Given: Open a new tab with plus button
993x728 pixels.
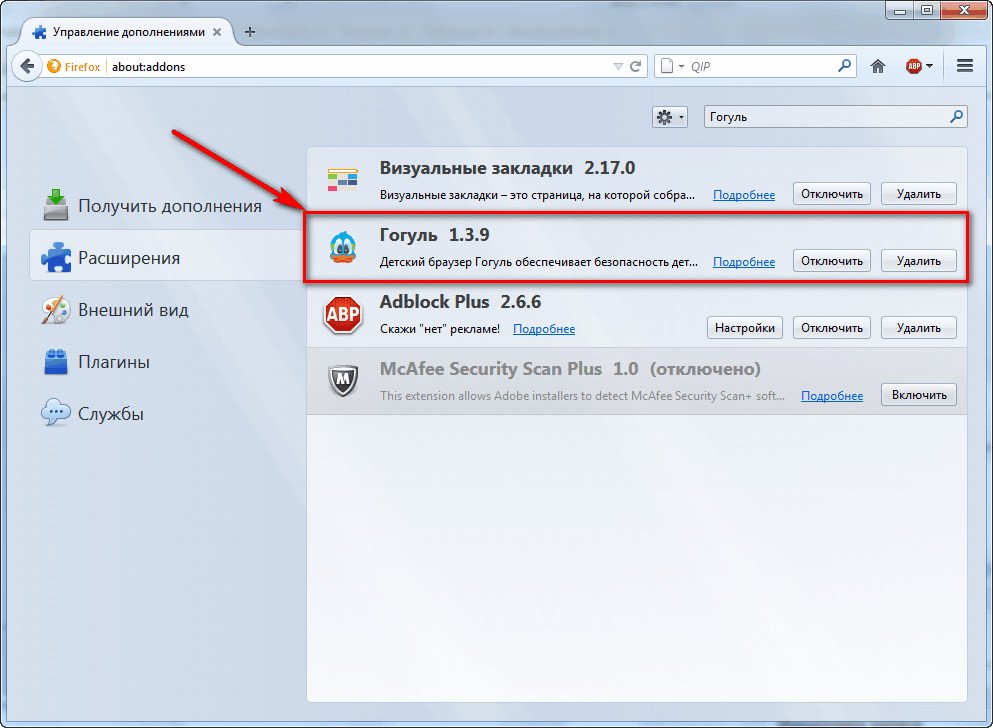Looking at the screenshot, I should pyautogui.click(x=250, y=32).
